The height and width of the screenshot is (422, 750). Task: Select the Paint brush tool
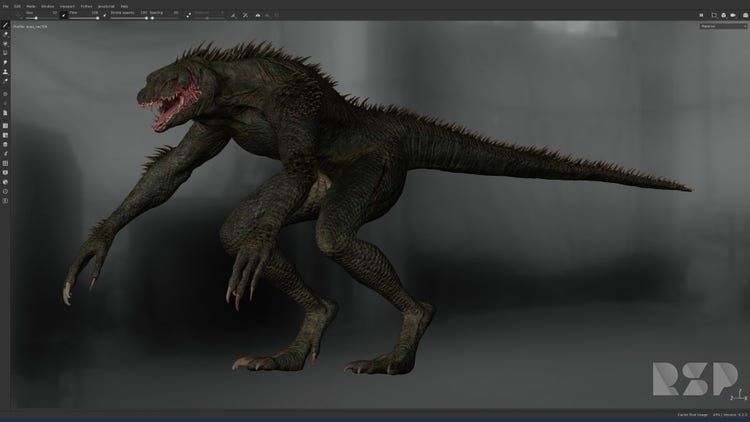coord(5,25)
